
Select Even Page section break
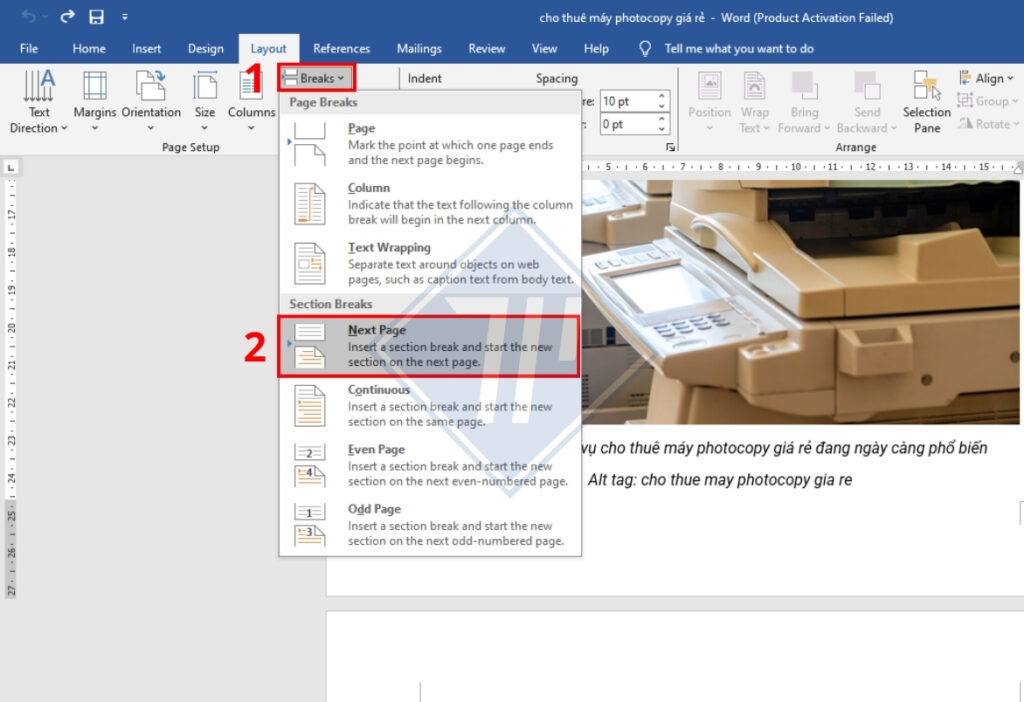pos(430,465)
